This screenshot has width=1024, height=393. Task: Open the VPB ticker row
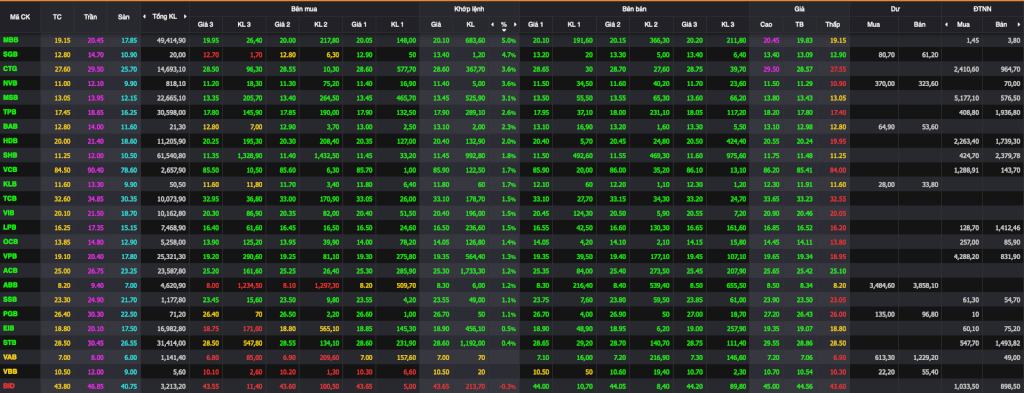pyautogui.click(x=512, y=256)
